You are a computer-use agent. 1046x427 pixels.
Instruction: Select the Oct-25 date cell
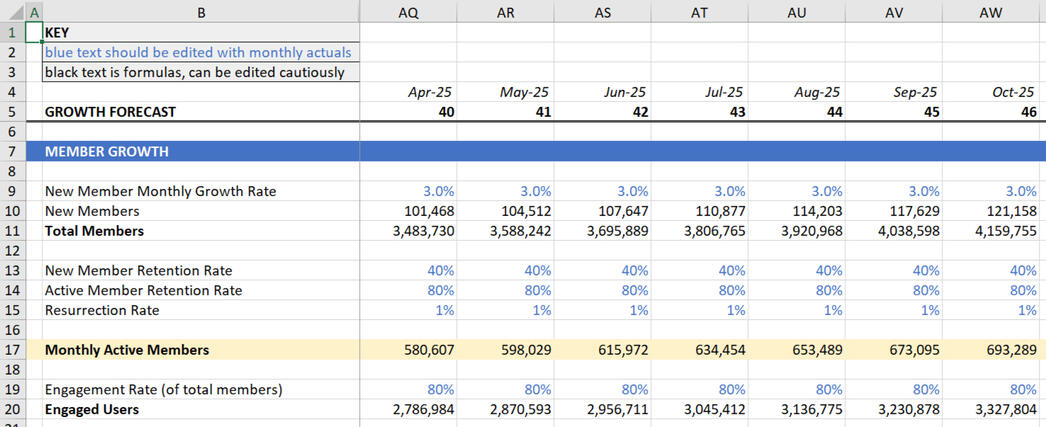pyautogui.click(x=993, y=92)
